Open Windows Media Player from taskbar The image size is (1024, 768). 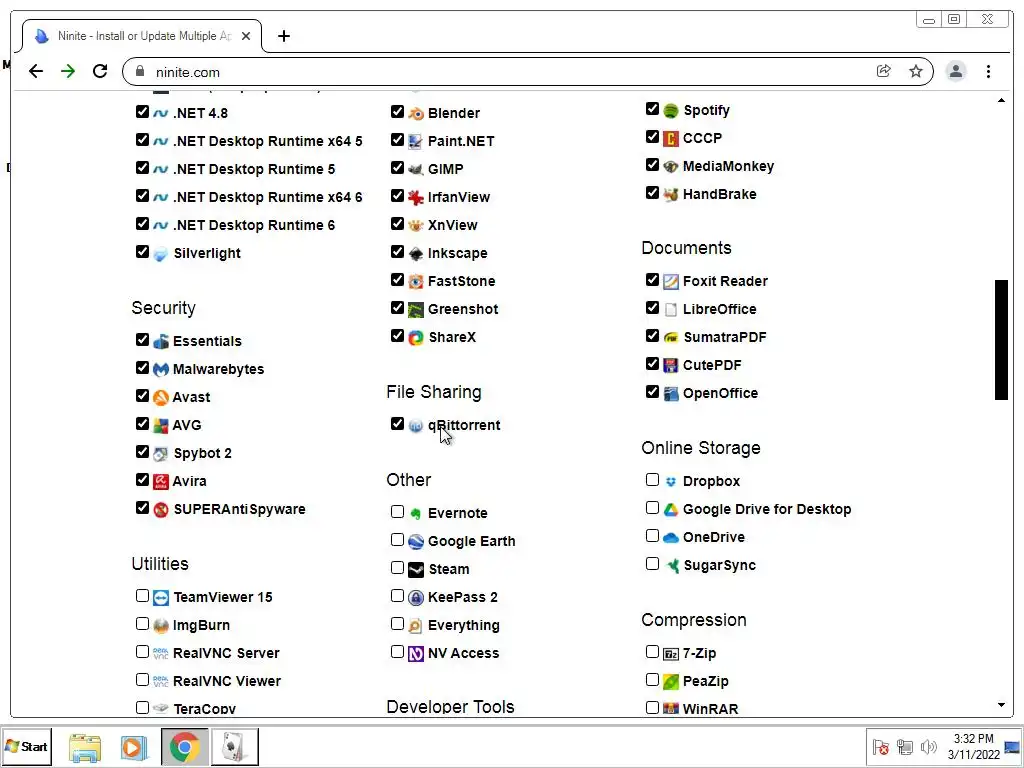[134, 747]
